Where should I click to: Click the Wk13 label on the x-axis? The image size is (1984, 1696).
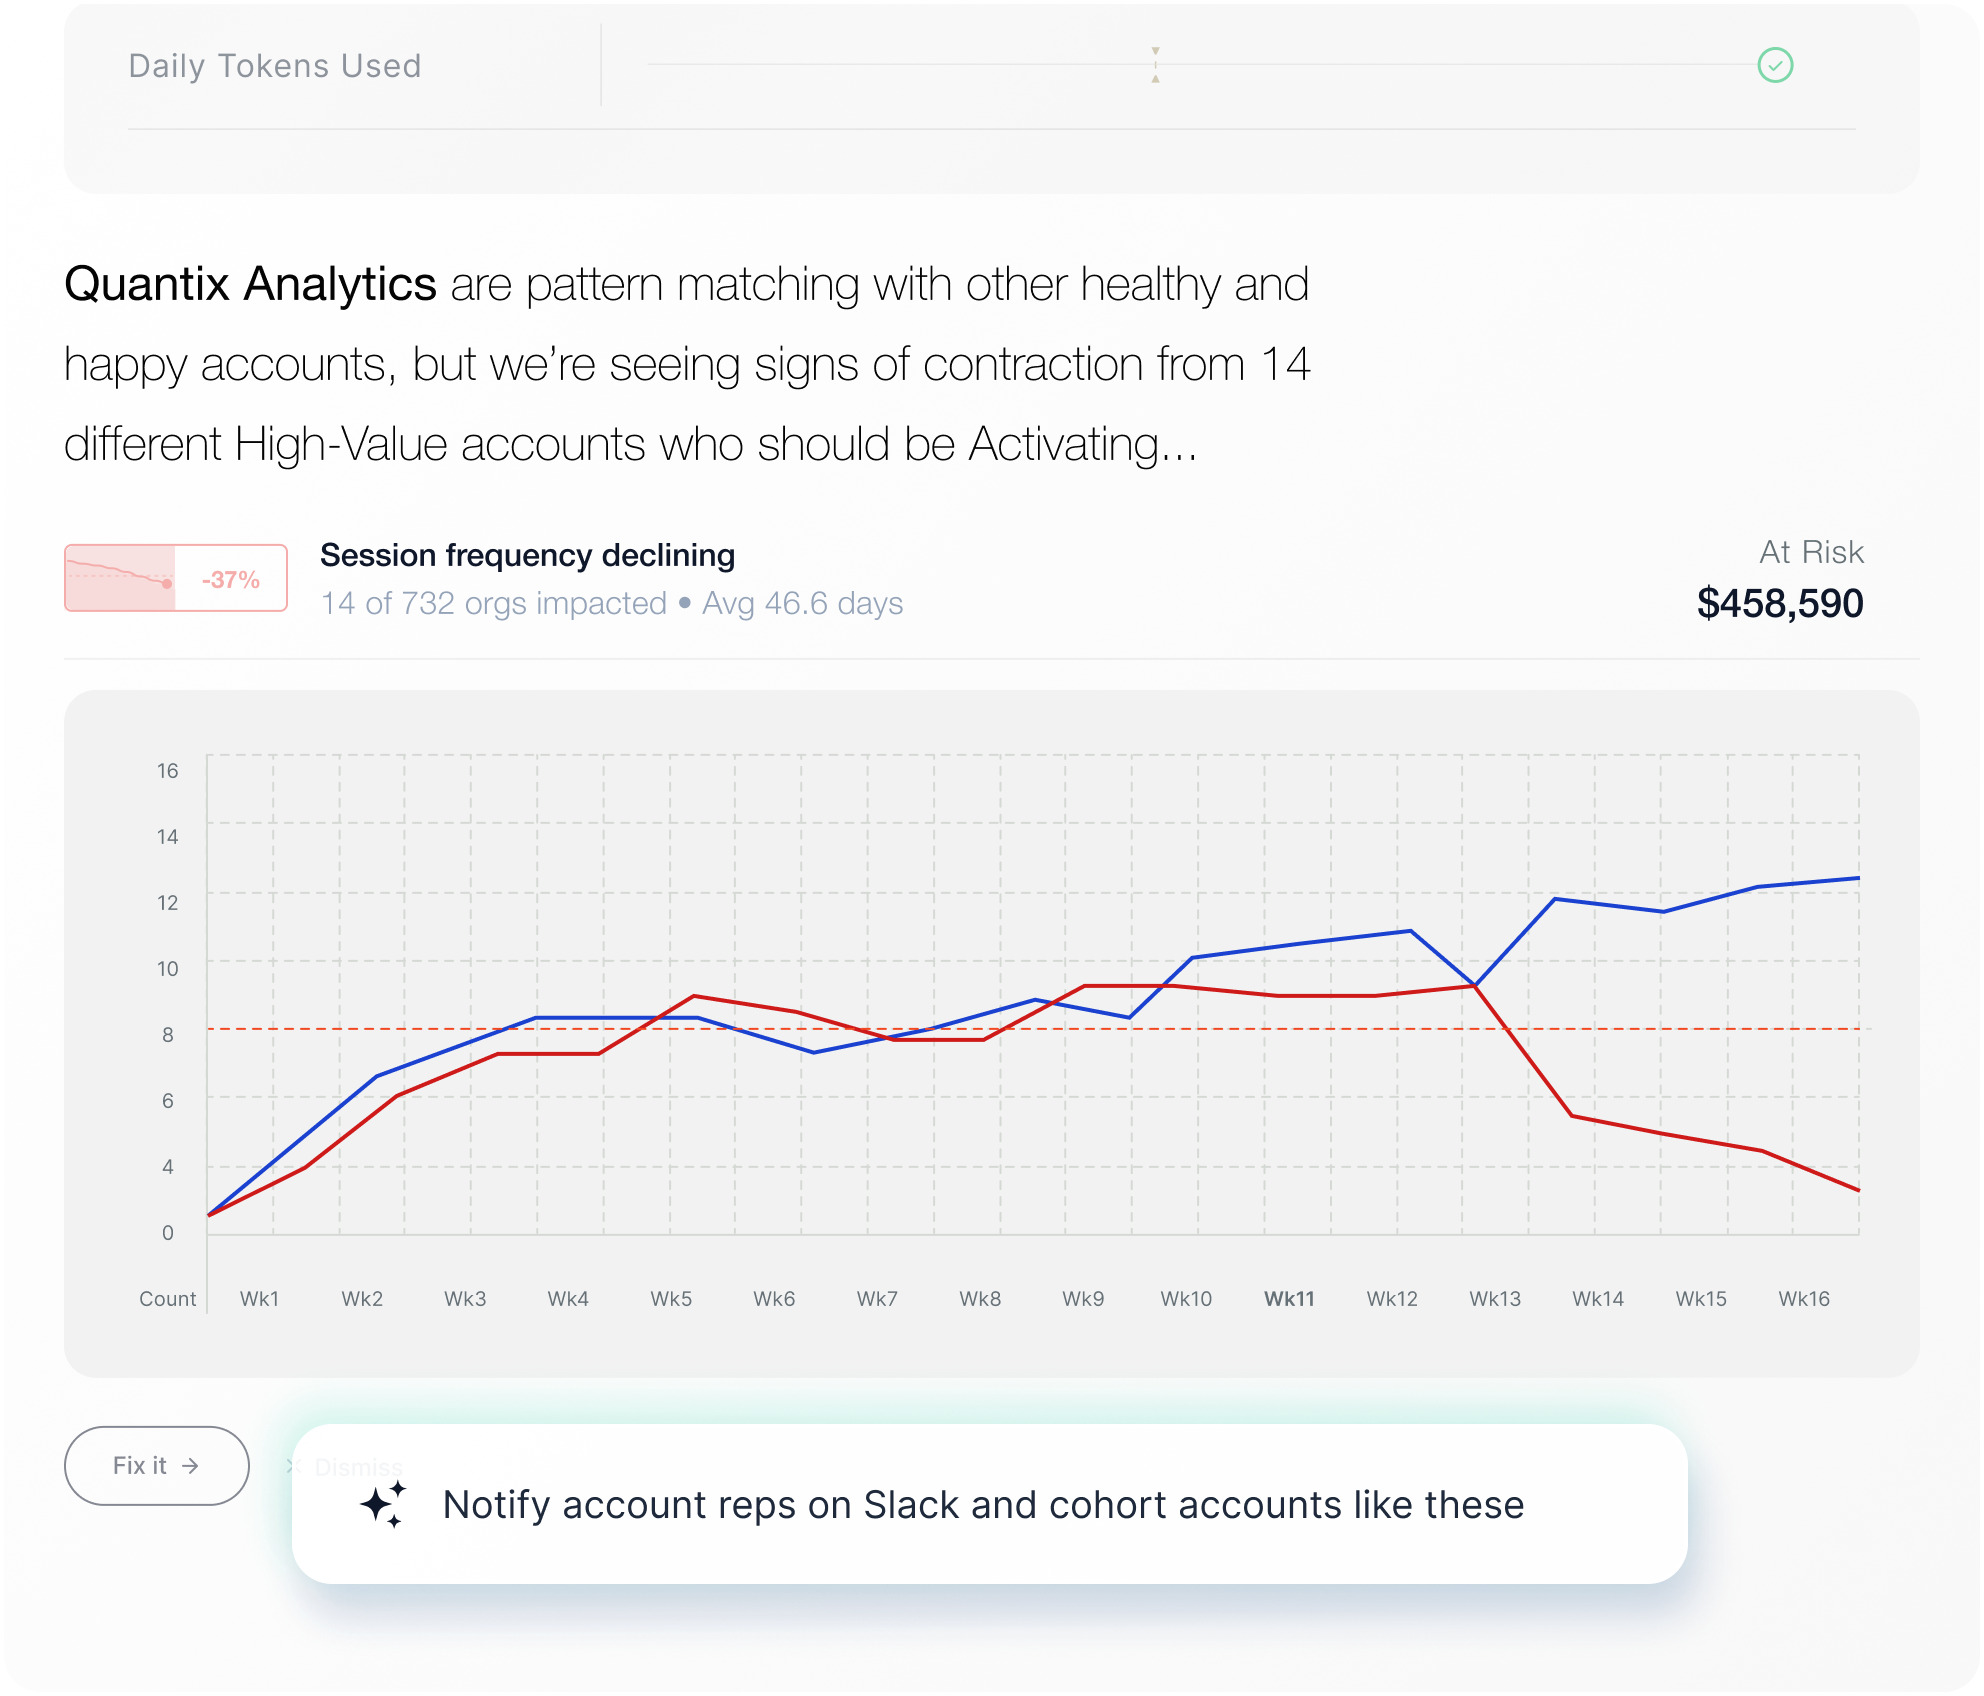click(x=1495, y=1299)
